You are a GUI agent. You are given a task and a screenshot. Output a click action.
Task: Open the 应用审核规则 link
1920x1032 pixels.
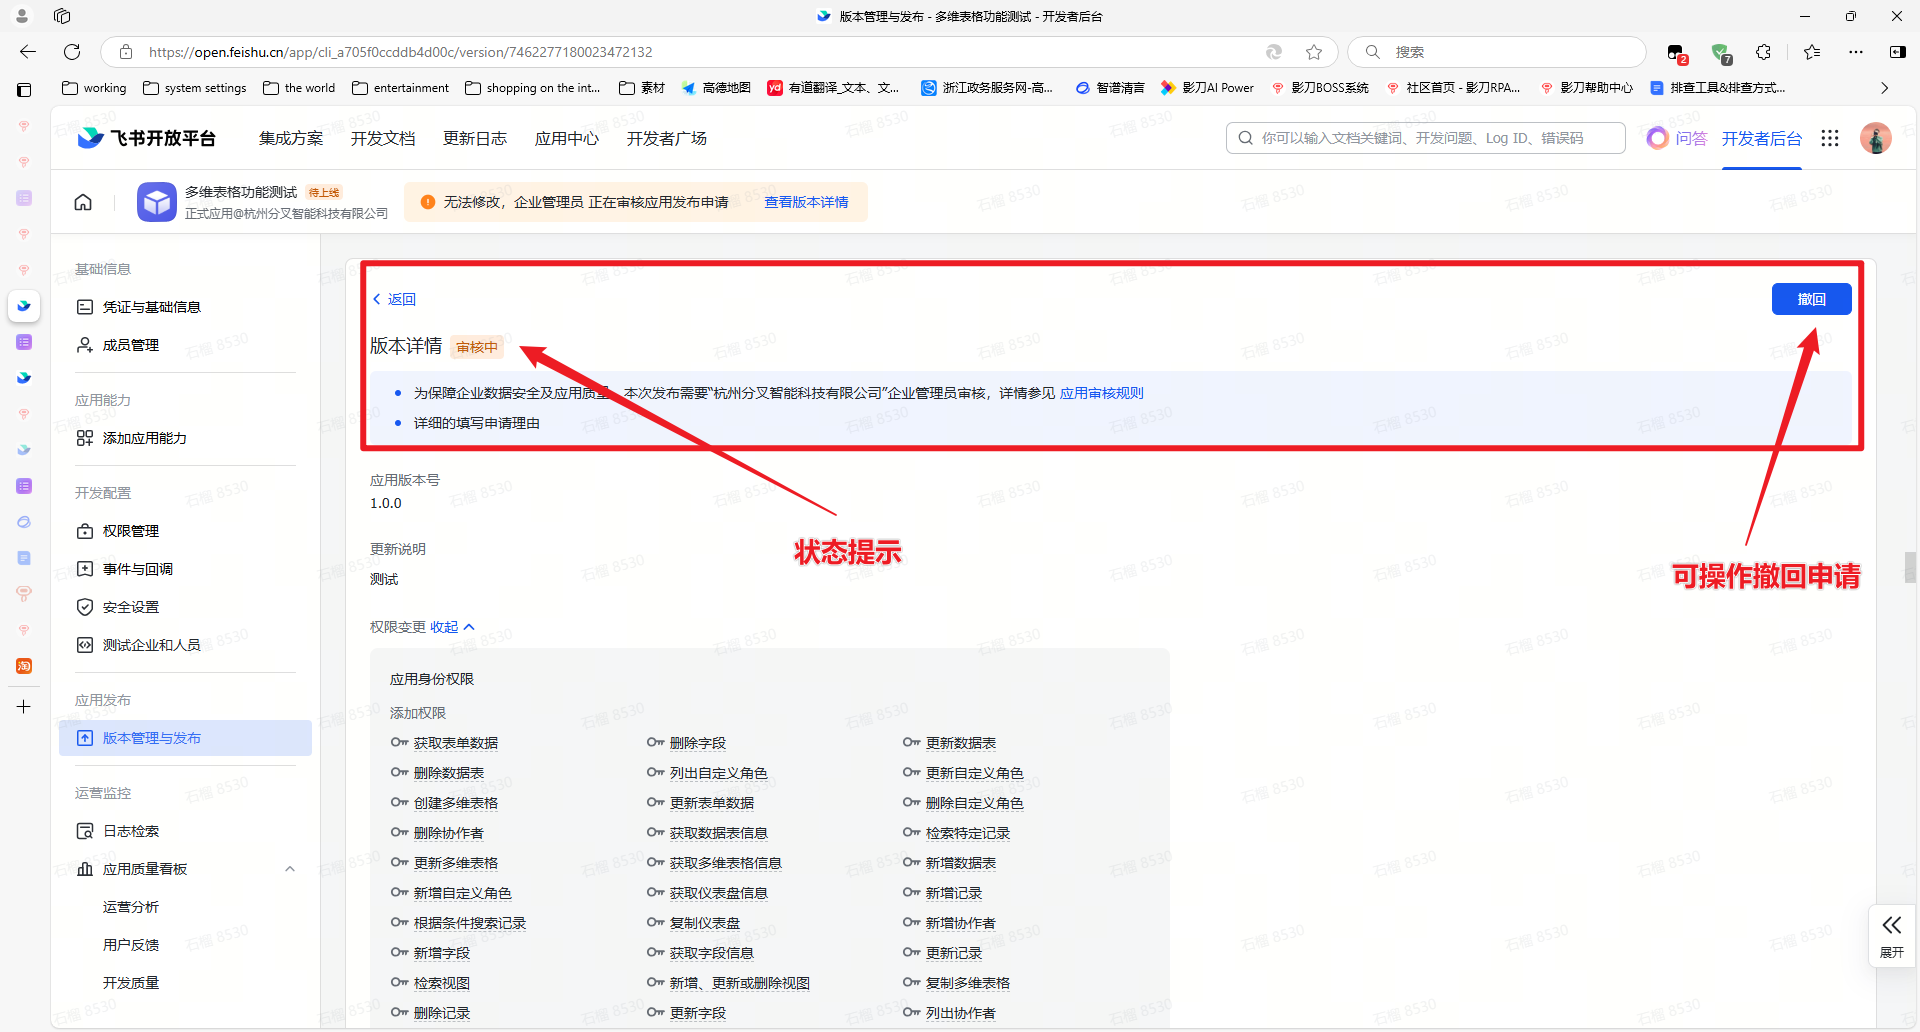[x=1101, y=393]
